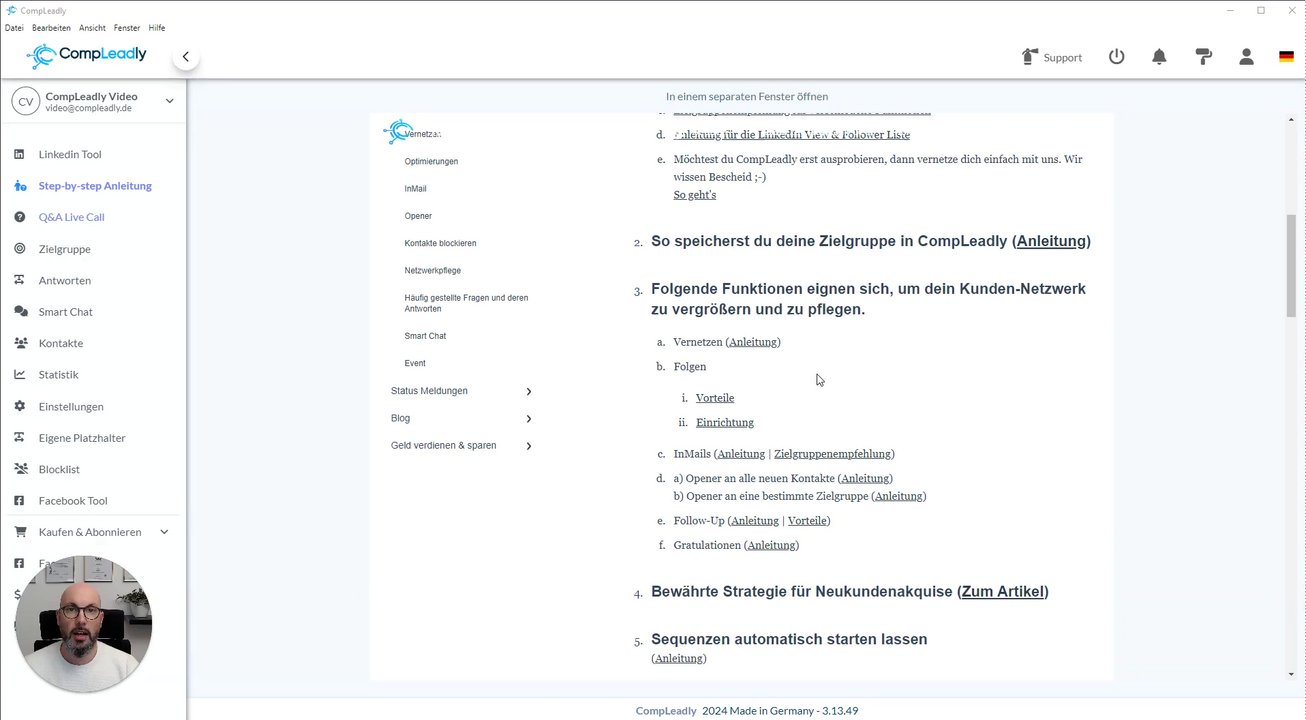Click the CV avatar circle
Screen dimensions: 1306x720
pos(25,101)
